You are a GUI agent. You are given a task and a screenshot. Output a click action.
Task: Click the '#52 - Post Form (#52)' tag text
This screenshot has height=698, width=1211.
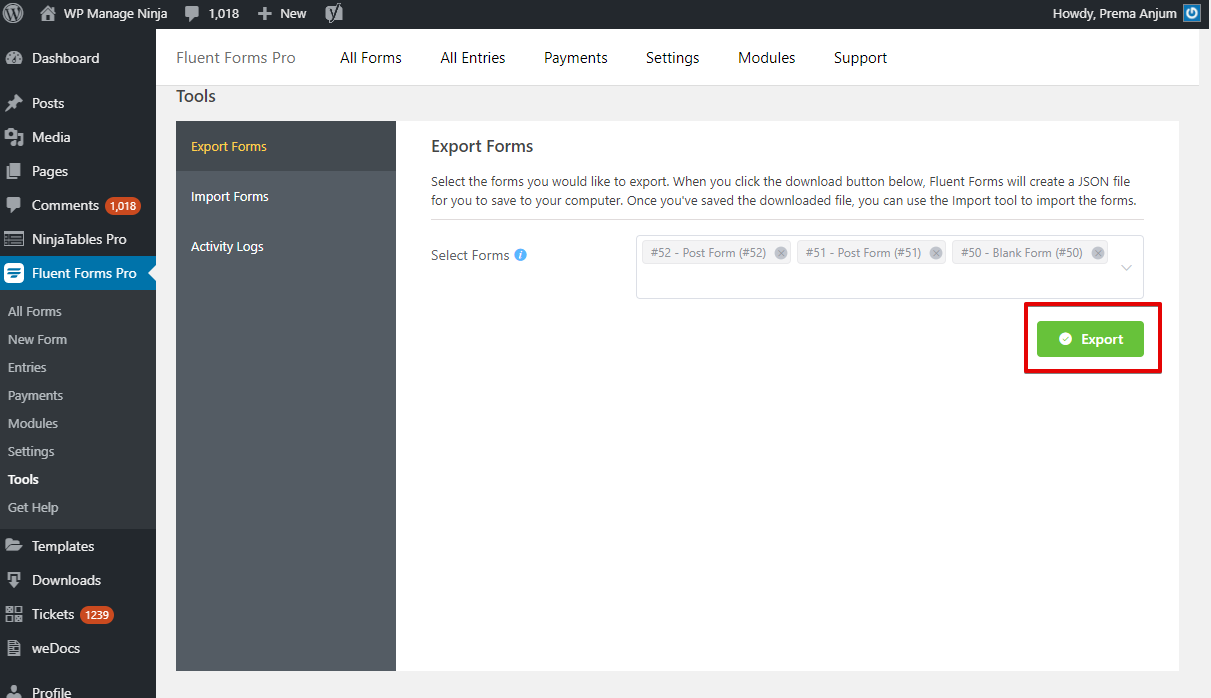click(708, 253)
